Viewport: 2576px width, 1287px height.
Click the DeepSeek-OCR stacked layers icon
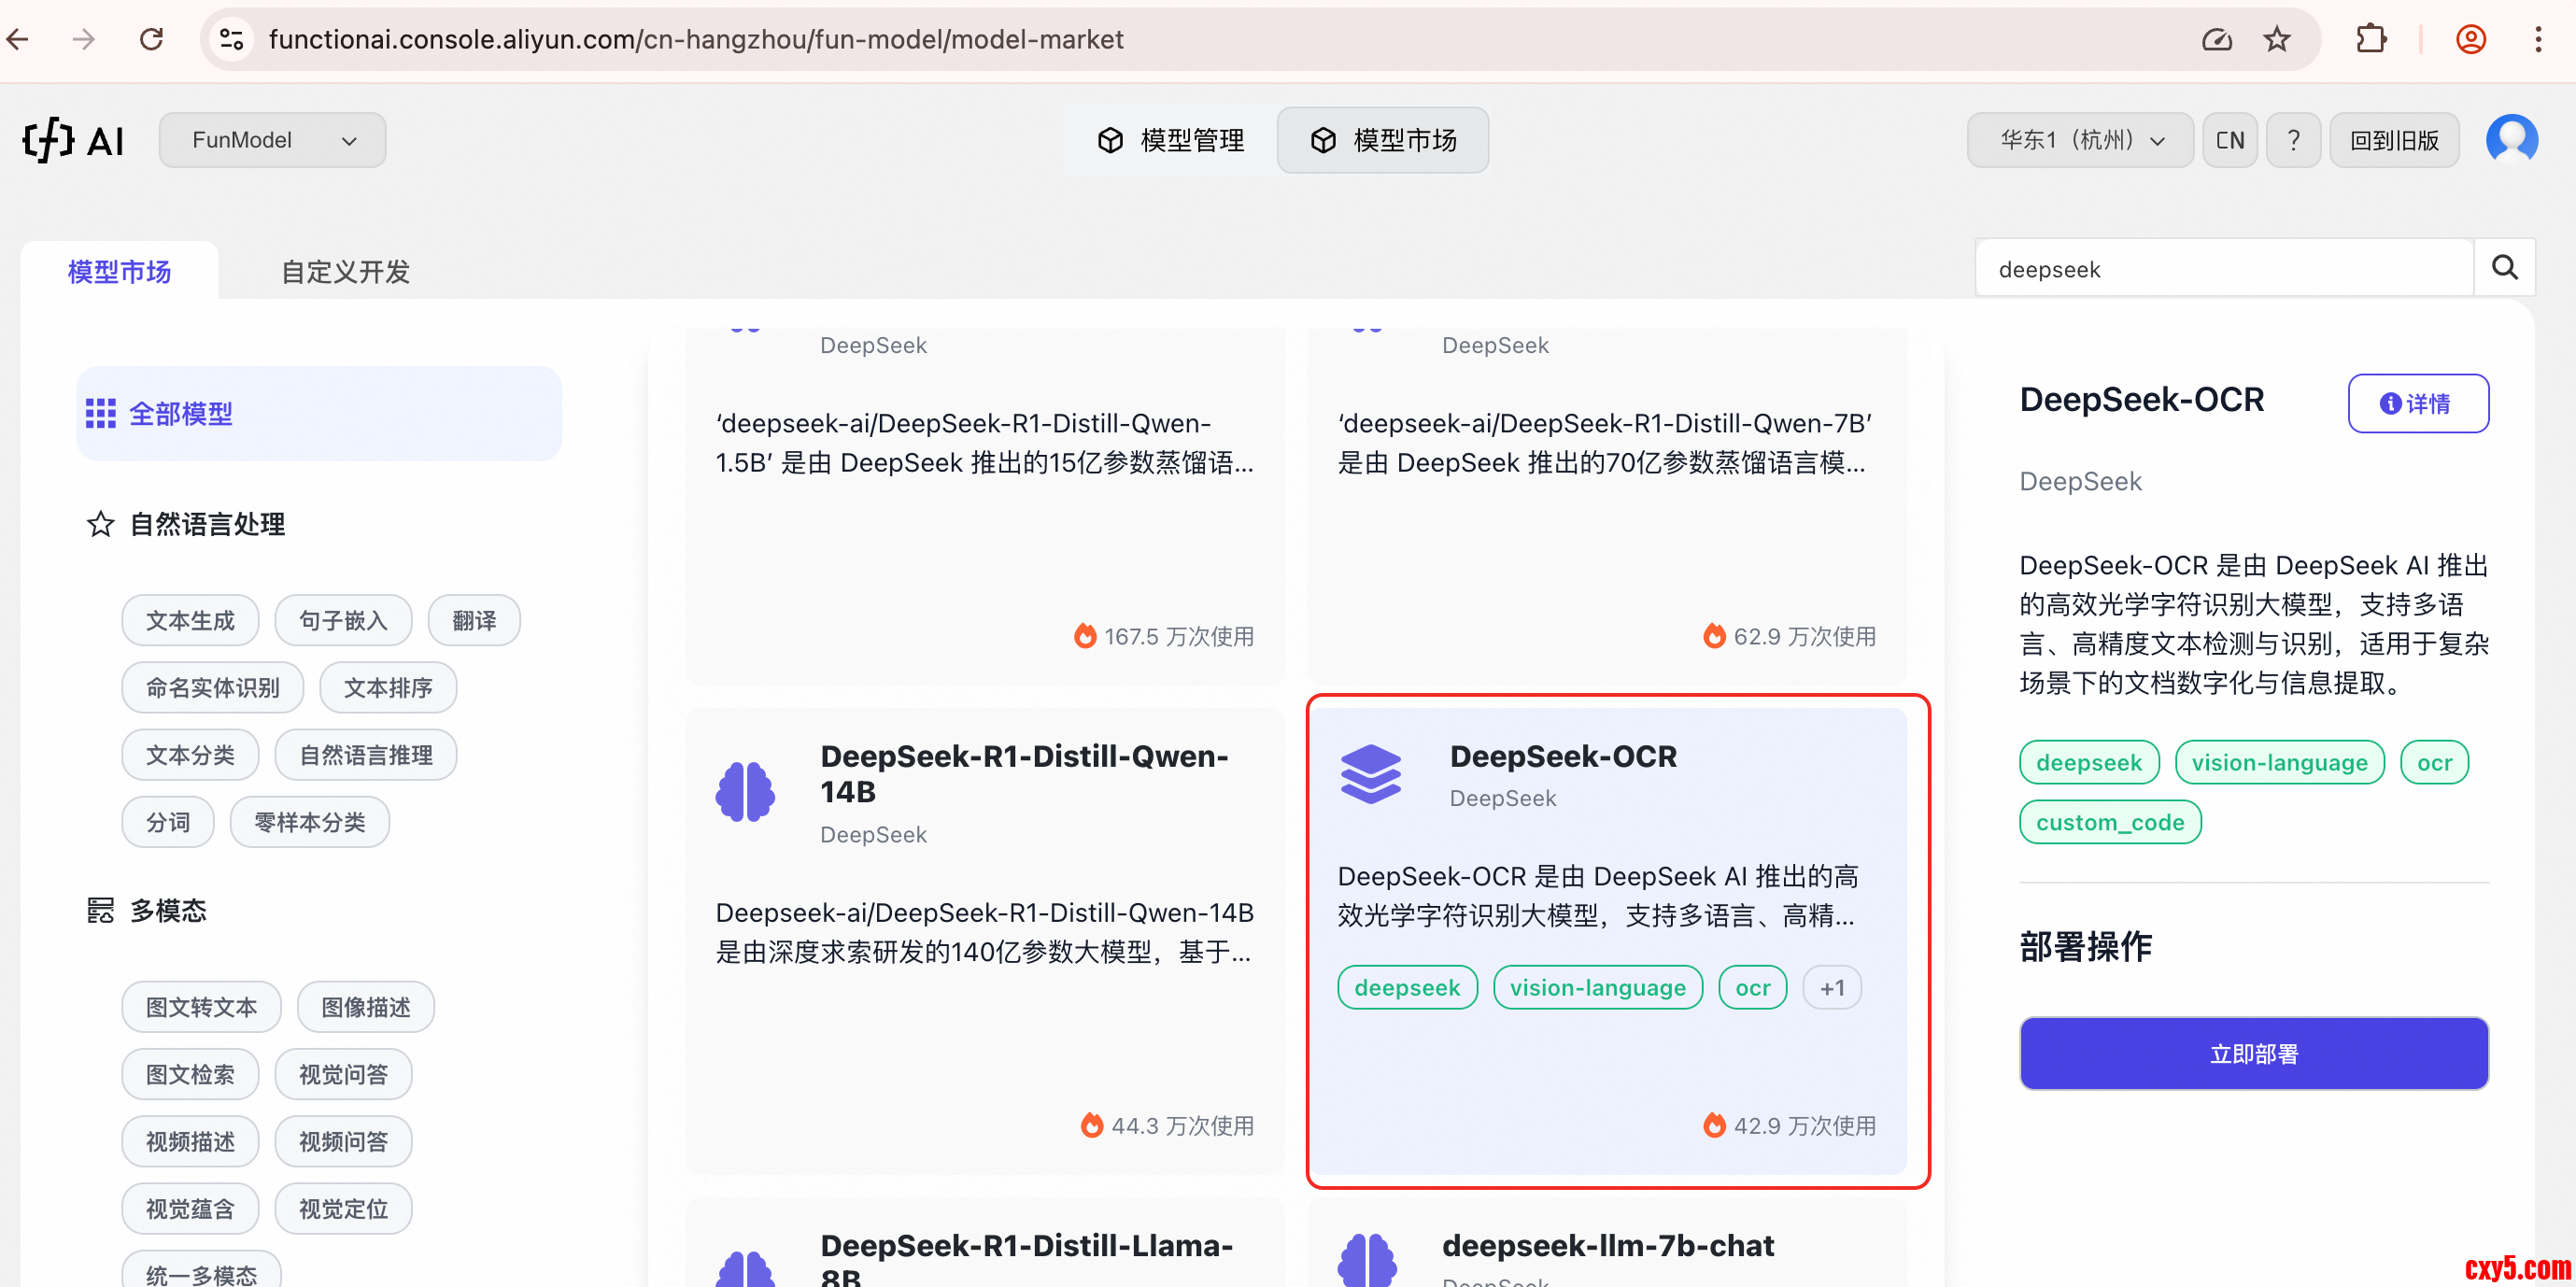[x=1370, y=773]
